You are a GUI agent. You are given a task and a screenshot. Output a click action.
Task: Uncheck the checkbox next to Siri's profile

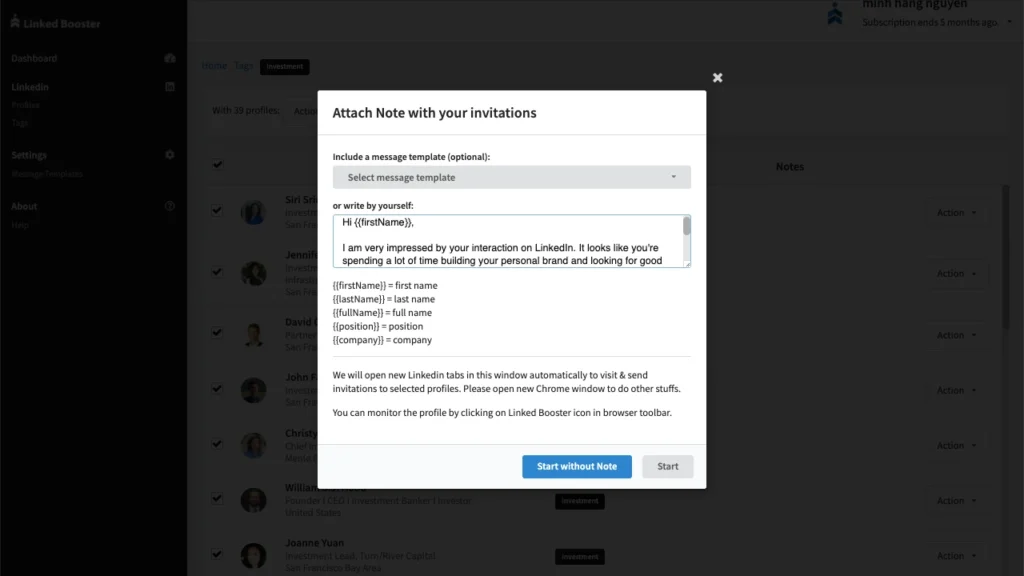point(217,212)
